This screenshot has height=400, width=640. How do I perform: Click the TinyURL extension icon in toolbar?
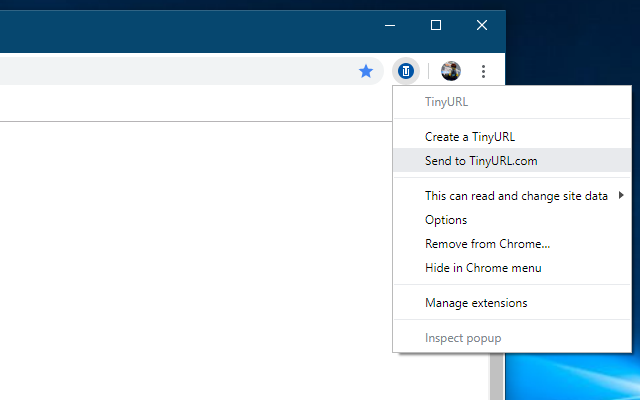tap(406, 71)
